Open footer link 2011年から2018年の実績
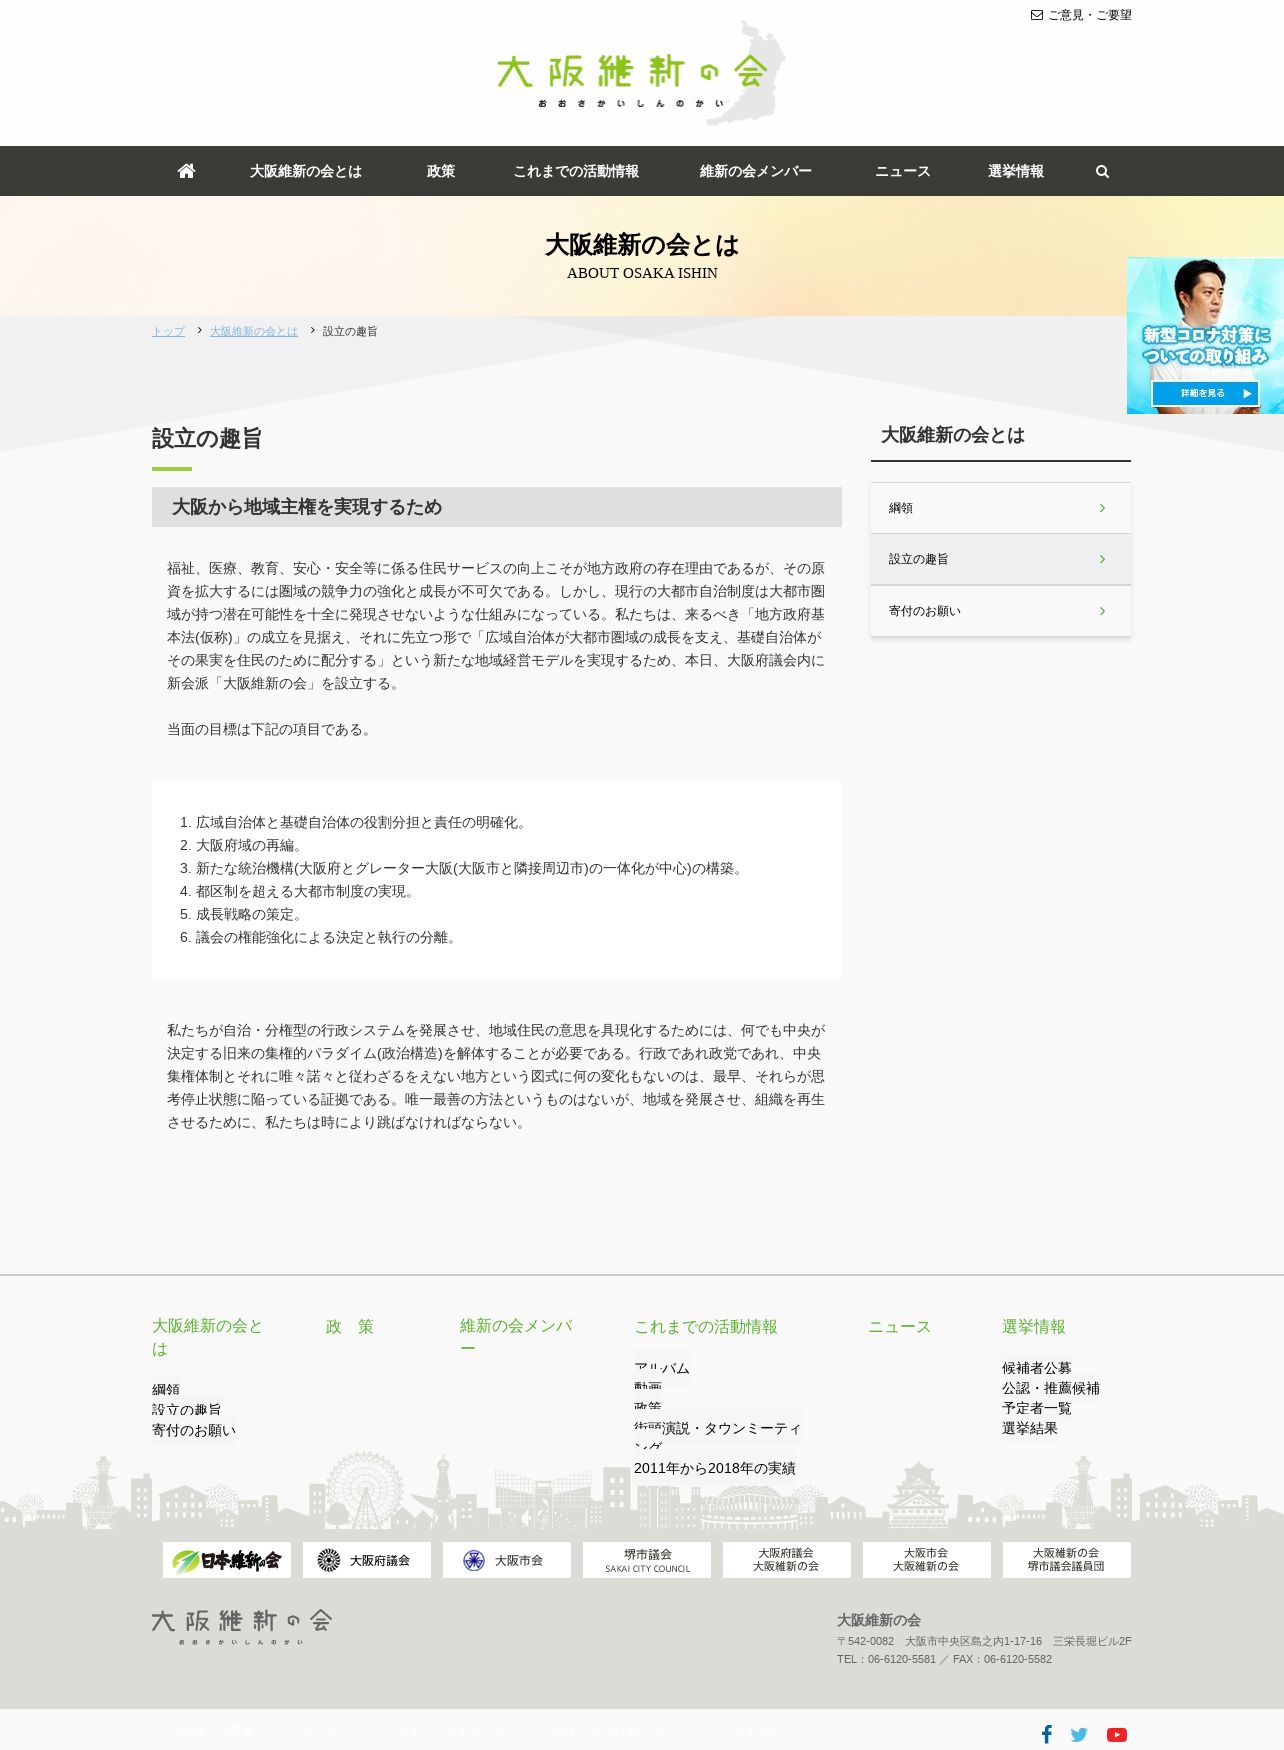The height and width of the screenshot is (1750, 1284). (715, 1468)
